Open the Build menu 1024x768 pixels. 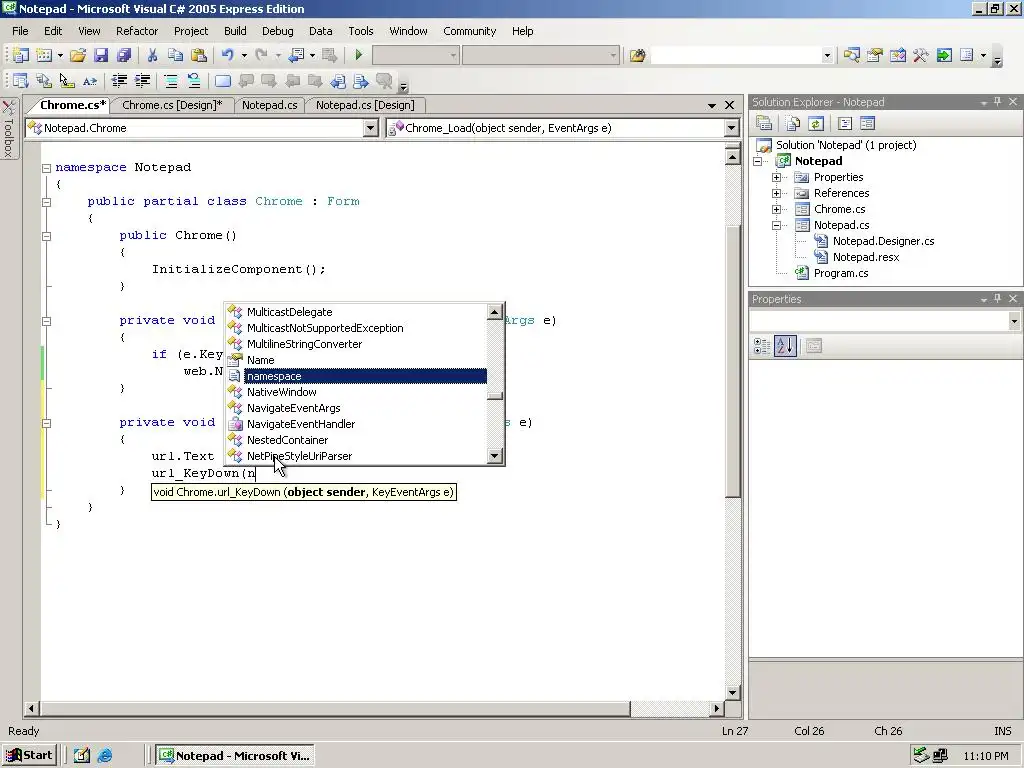point(235,31)
